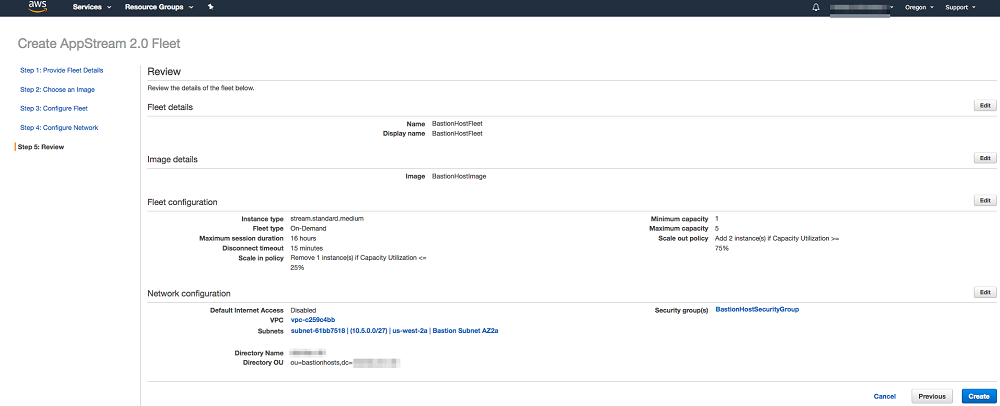Open the blurred account name dropdown
The image size is (1000, 406).
[861, 7]
